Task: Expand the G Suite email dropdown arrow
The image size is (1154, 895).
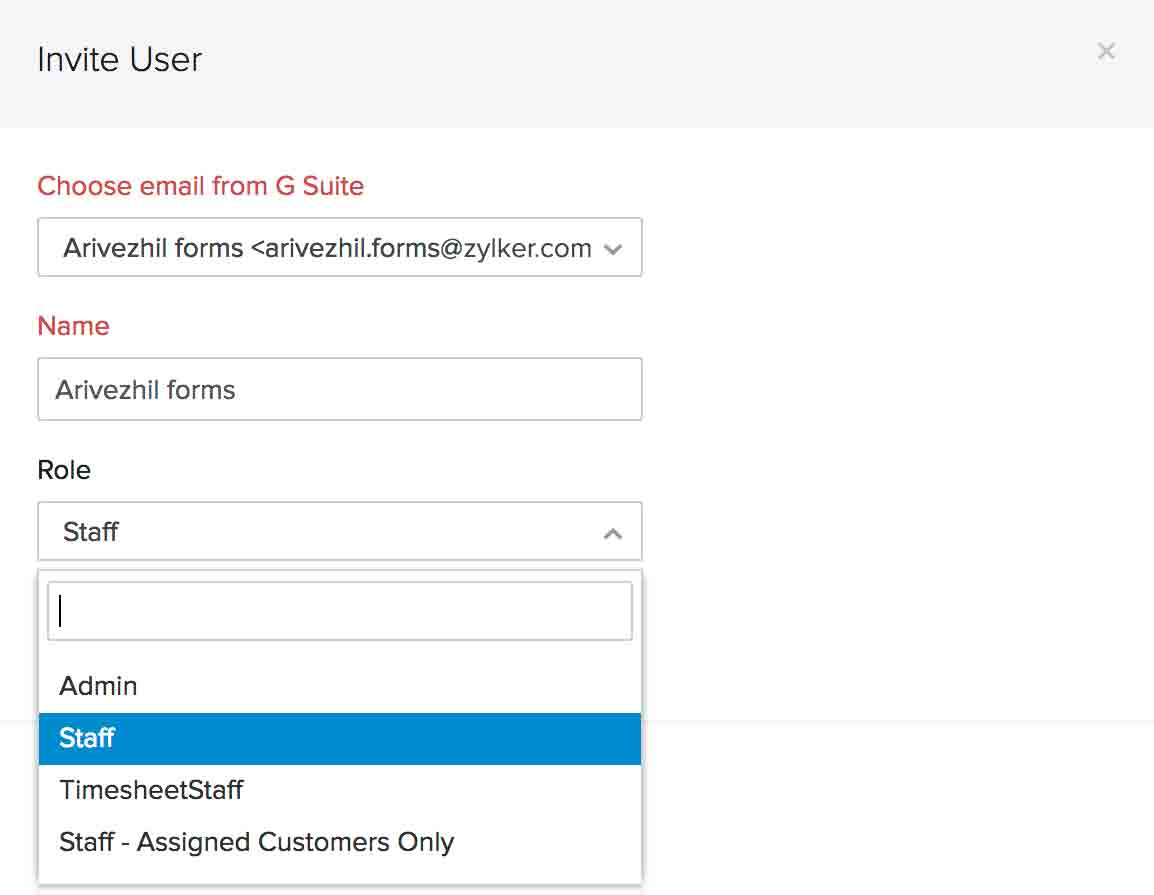Action: [x=614, y=249]
